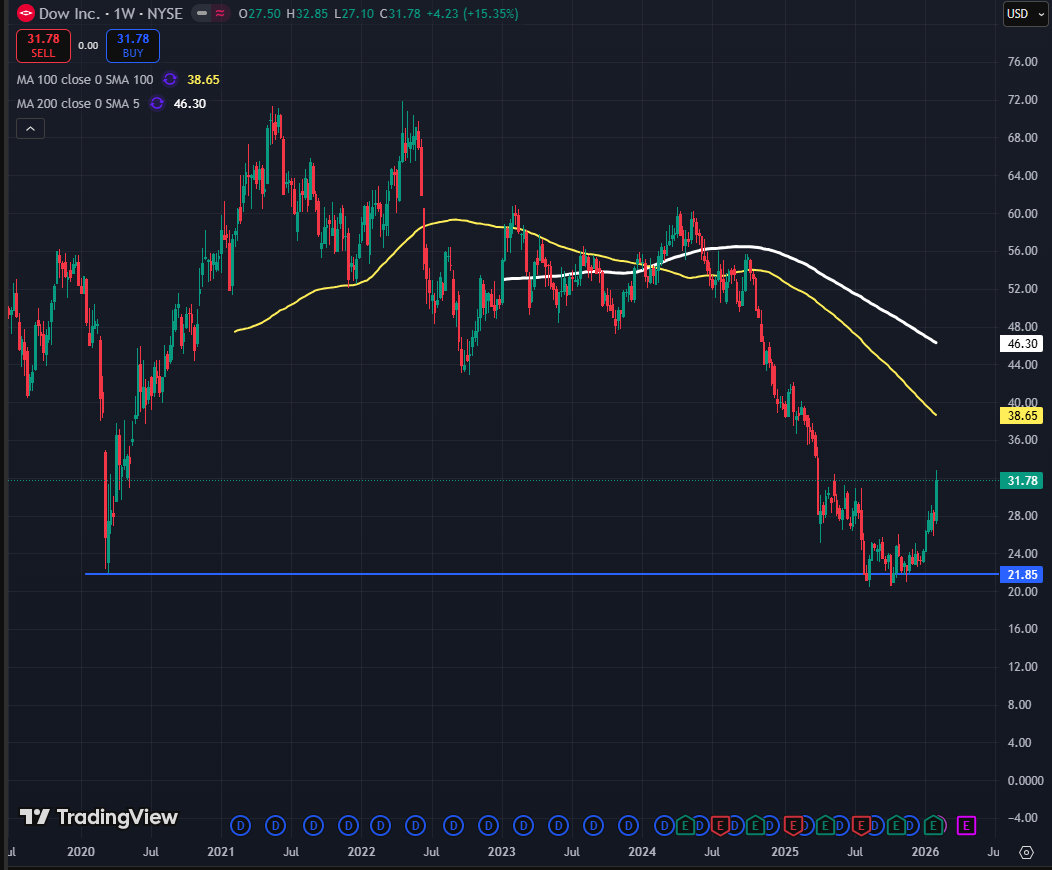
Task: Click the latest green earnings E marker
Action: (933, 825)
